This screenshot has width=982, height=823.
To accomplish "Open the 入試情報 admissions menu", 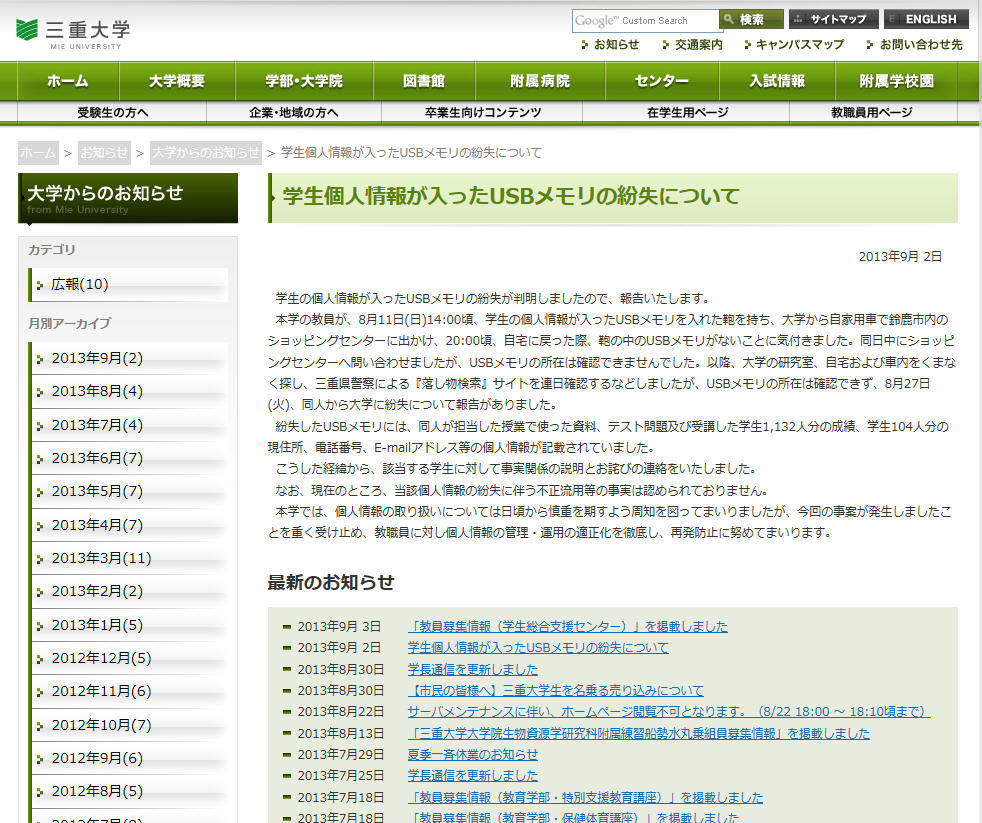I will pyautogui.click(x=777, y=81).
